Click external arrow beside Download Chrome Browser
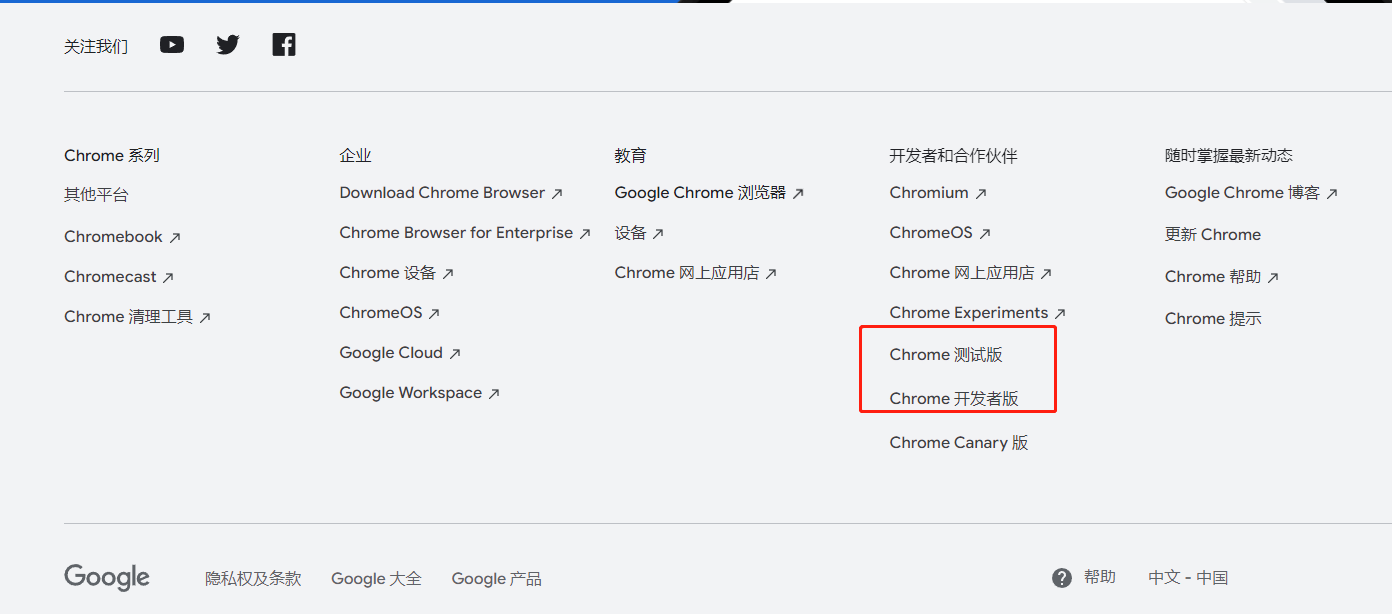Screen dimensions: 1392x614 pyautogui.click(x=557, y=194)
